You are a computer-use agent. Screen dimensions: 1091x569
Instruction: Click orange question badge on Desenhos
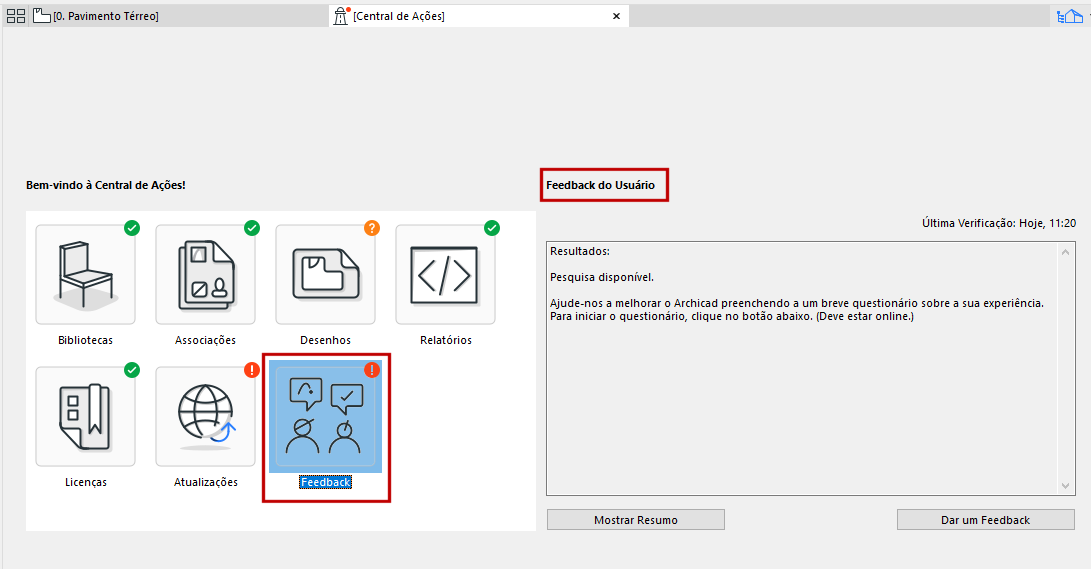click(x=372, y=227)
